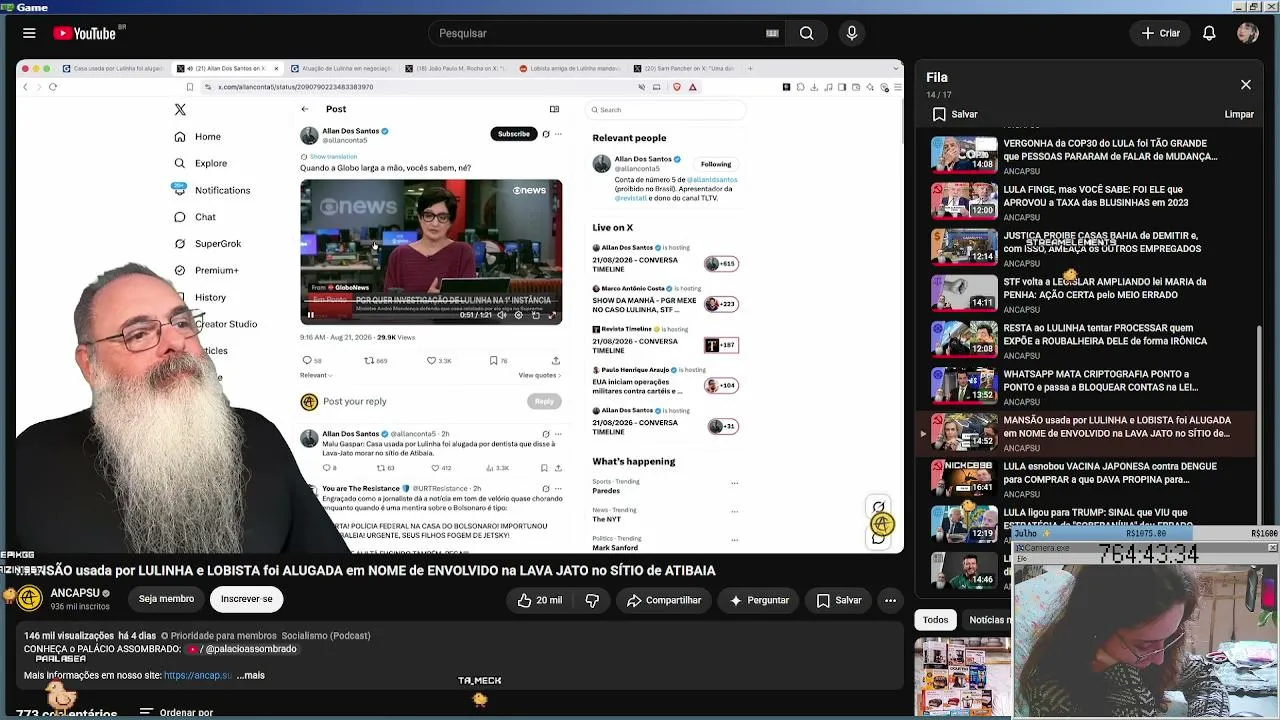This screenshot has height=720, width=1280.
Task: Open the on-screen keyboard in search box
Action: pos(772,33)
